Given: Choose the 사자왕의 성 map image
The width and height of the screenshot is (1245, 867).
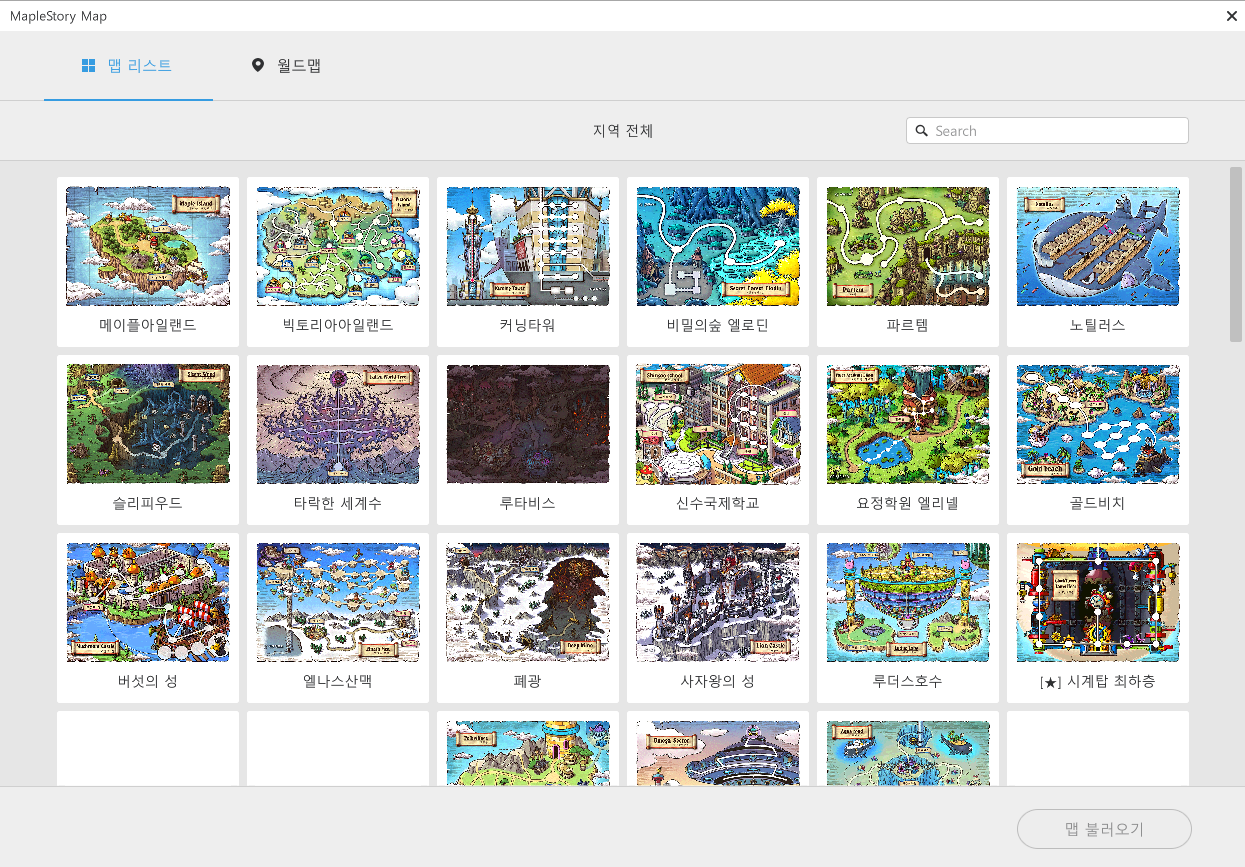Looking at the screenshot, I should tap(718, 602).
